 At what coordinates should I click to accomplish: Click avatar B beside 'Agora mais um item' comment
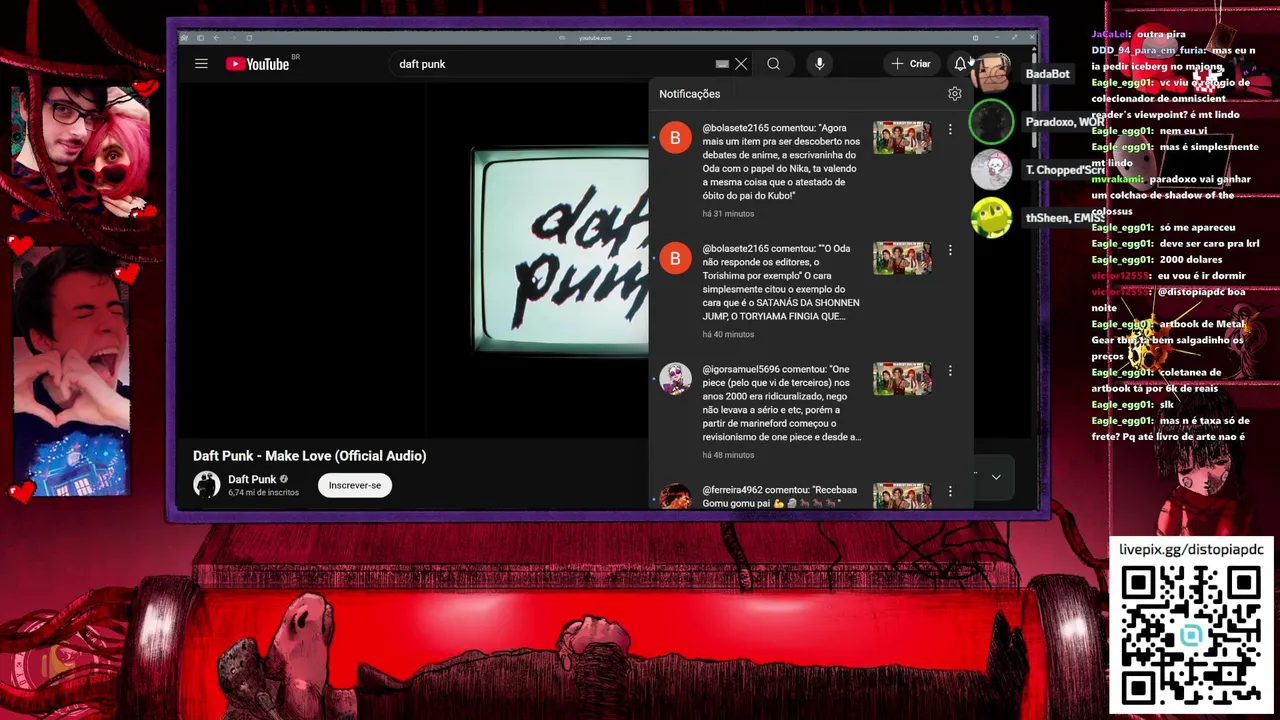pos(675,138)
